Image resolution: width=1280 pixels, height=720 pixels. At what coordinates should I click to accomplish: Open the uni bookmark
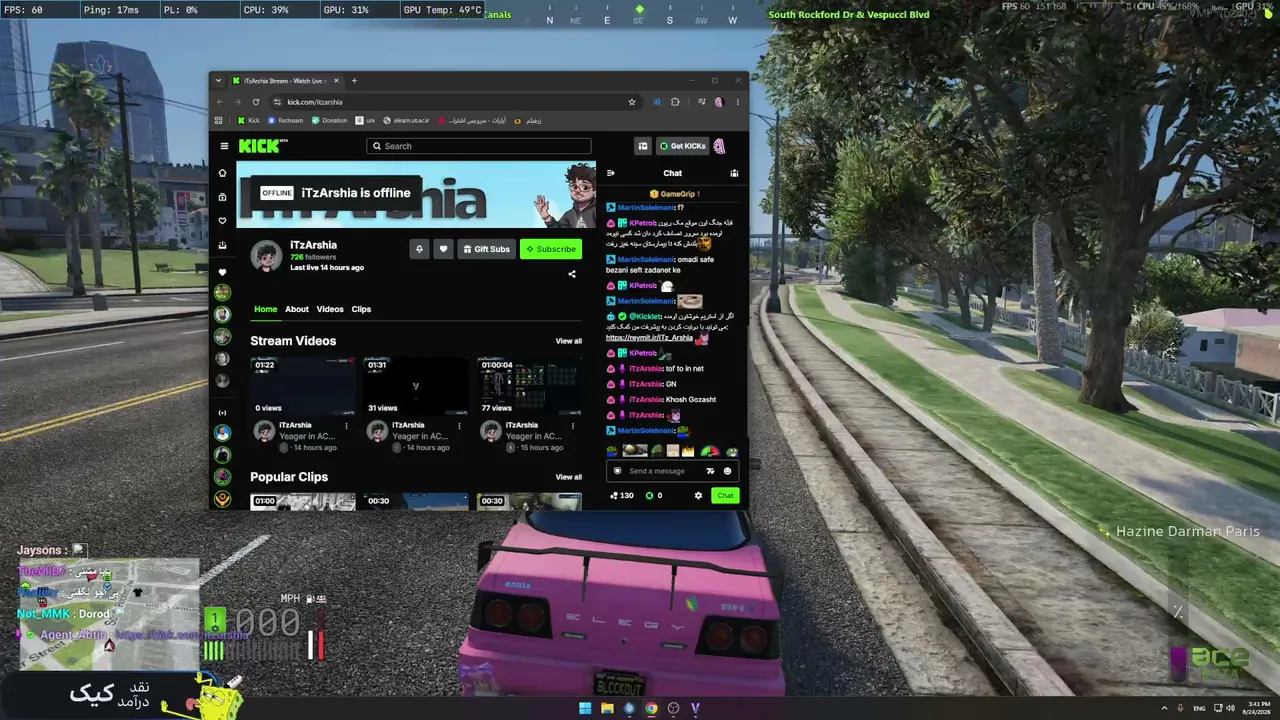pyautogui.click(x=365, y=121)
